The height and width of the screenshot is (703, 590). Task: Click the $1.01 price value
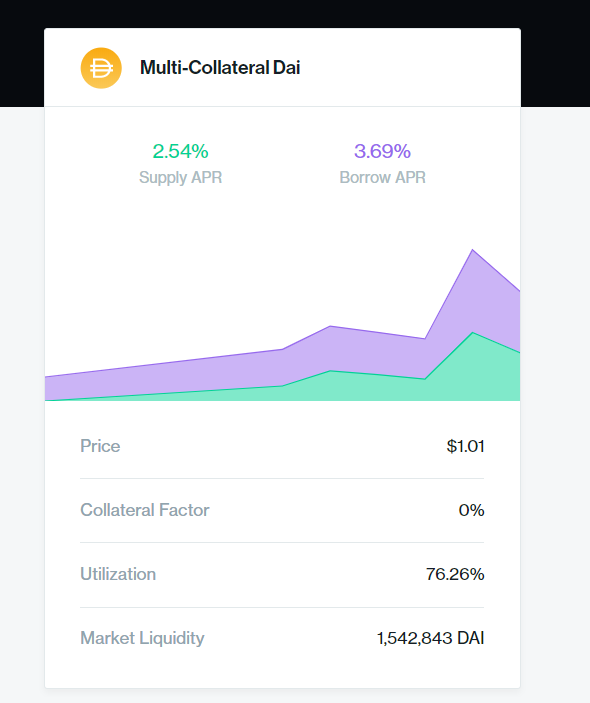click(x=465, y=446)
